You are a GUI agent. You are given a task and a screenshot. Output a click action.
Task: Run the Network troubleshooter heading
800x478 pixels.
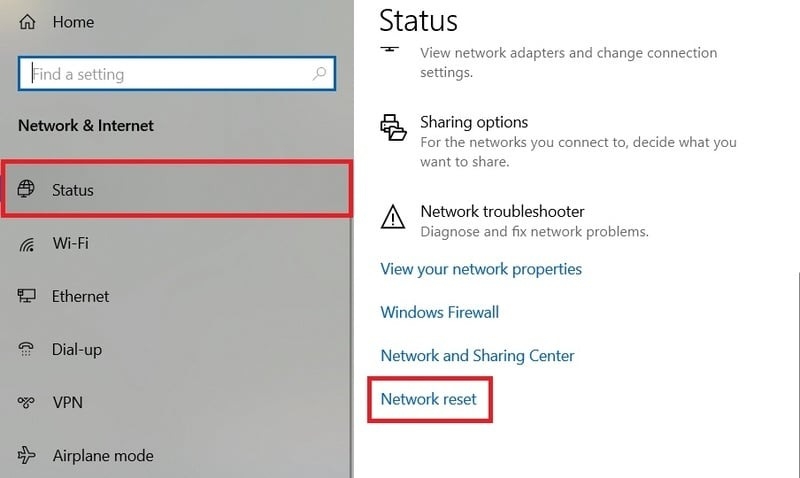(x=503, y=211)
